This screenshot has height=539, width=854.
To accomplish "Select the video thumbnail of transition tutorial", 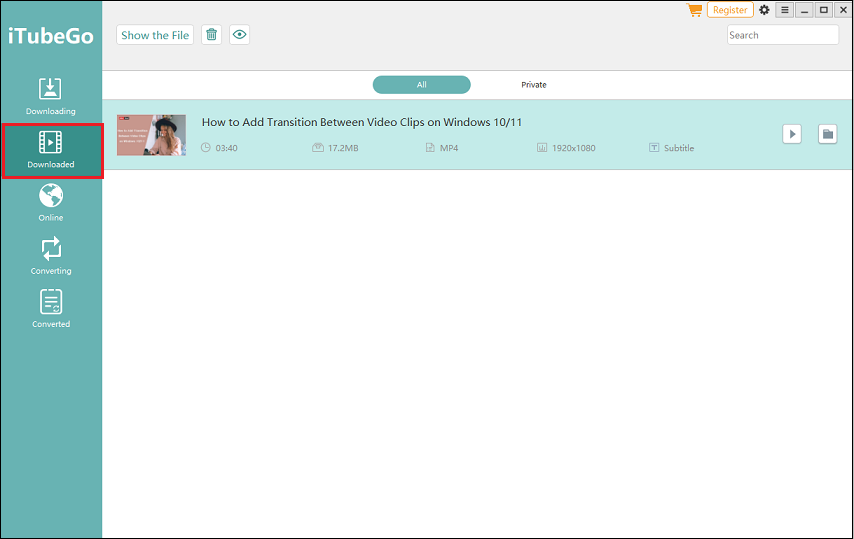I will (x=151, y=135).
